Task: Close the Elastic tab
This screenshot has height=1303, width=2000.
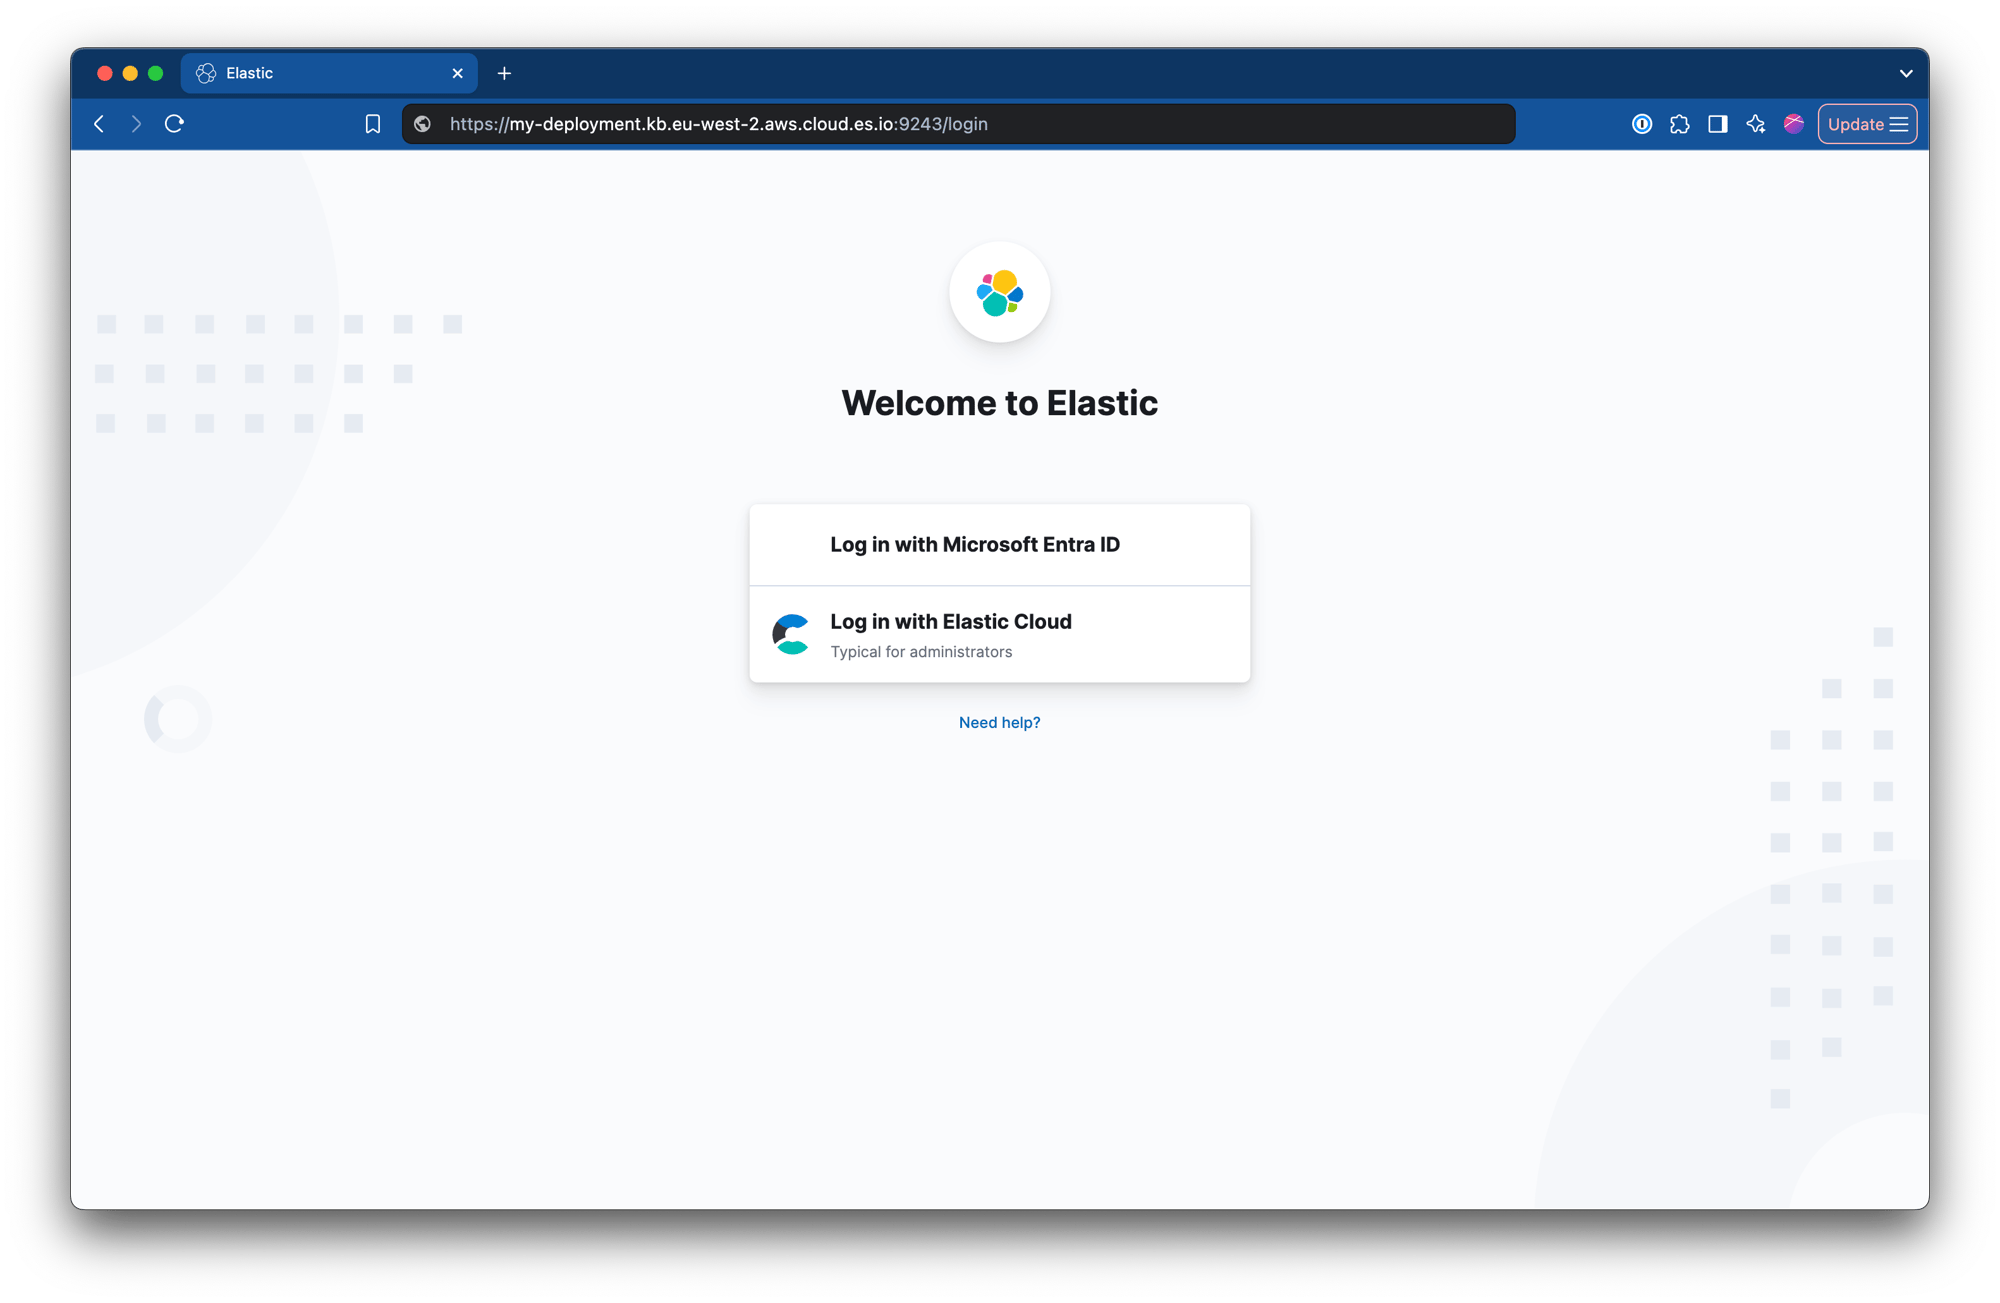Action: (457, 73)
